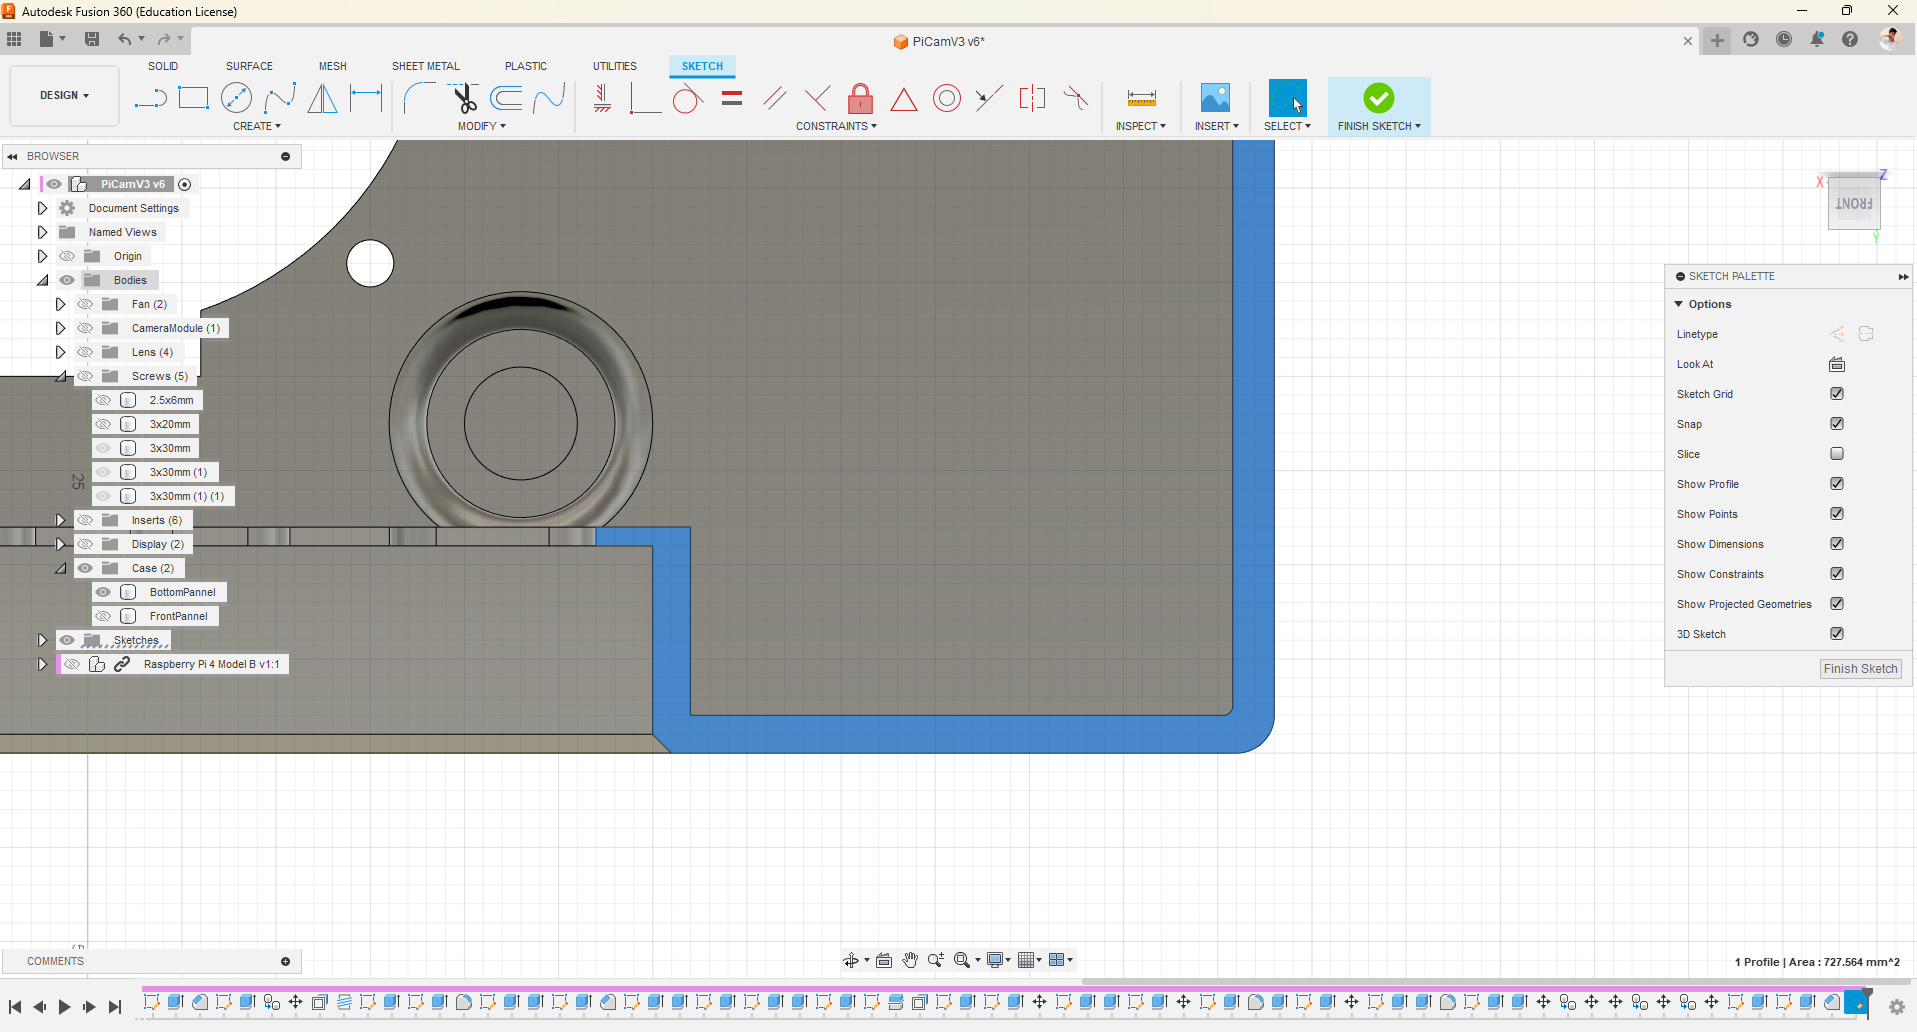Click the Select tool icon

[x=1287, y=98]
